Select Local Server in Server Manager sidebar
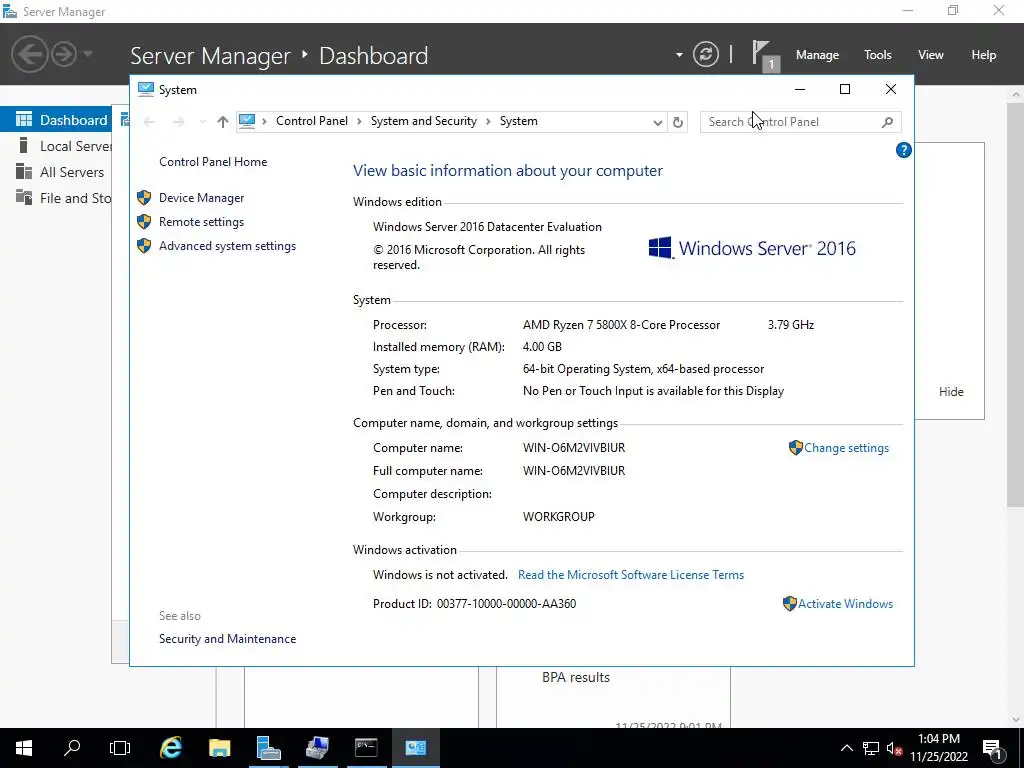The image size is (1024, 768). point(56,146)
